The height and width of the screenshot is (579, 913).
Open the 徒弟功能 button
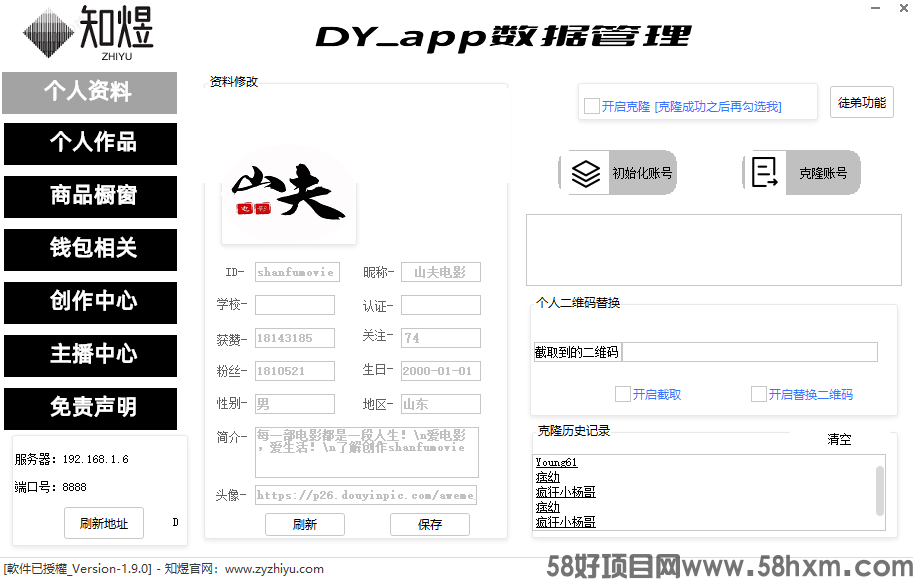click(x=862, y=103)
